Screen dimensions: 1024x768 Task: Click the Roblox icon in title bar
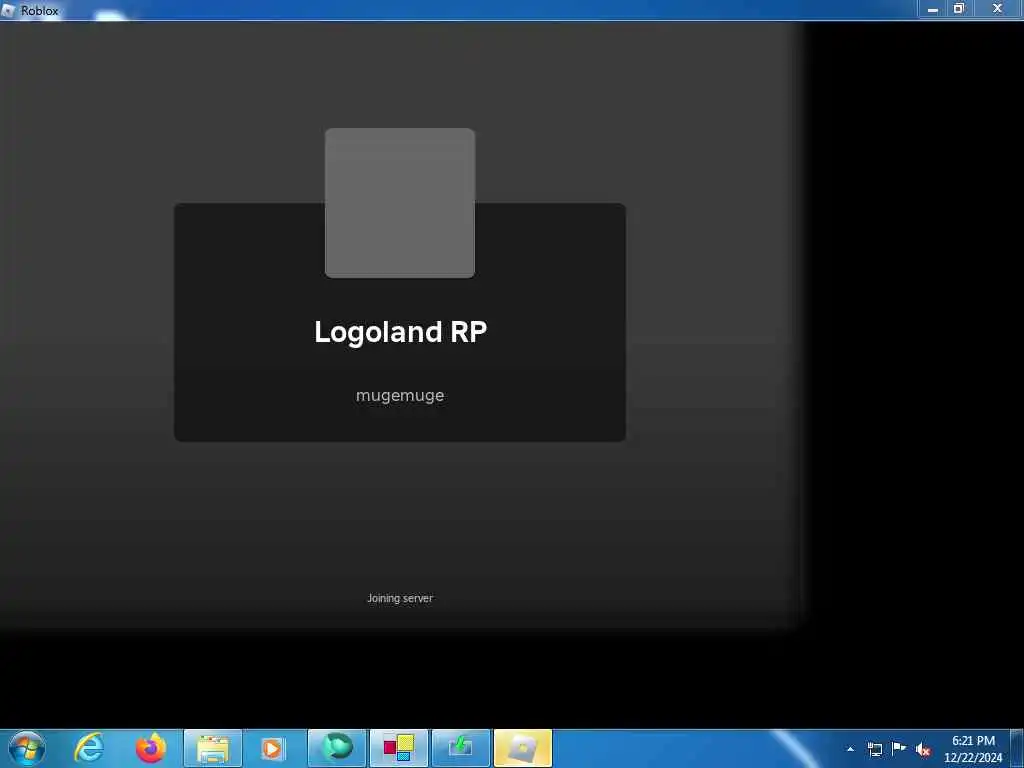(8, 10)
